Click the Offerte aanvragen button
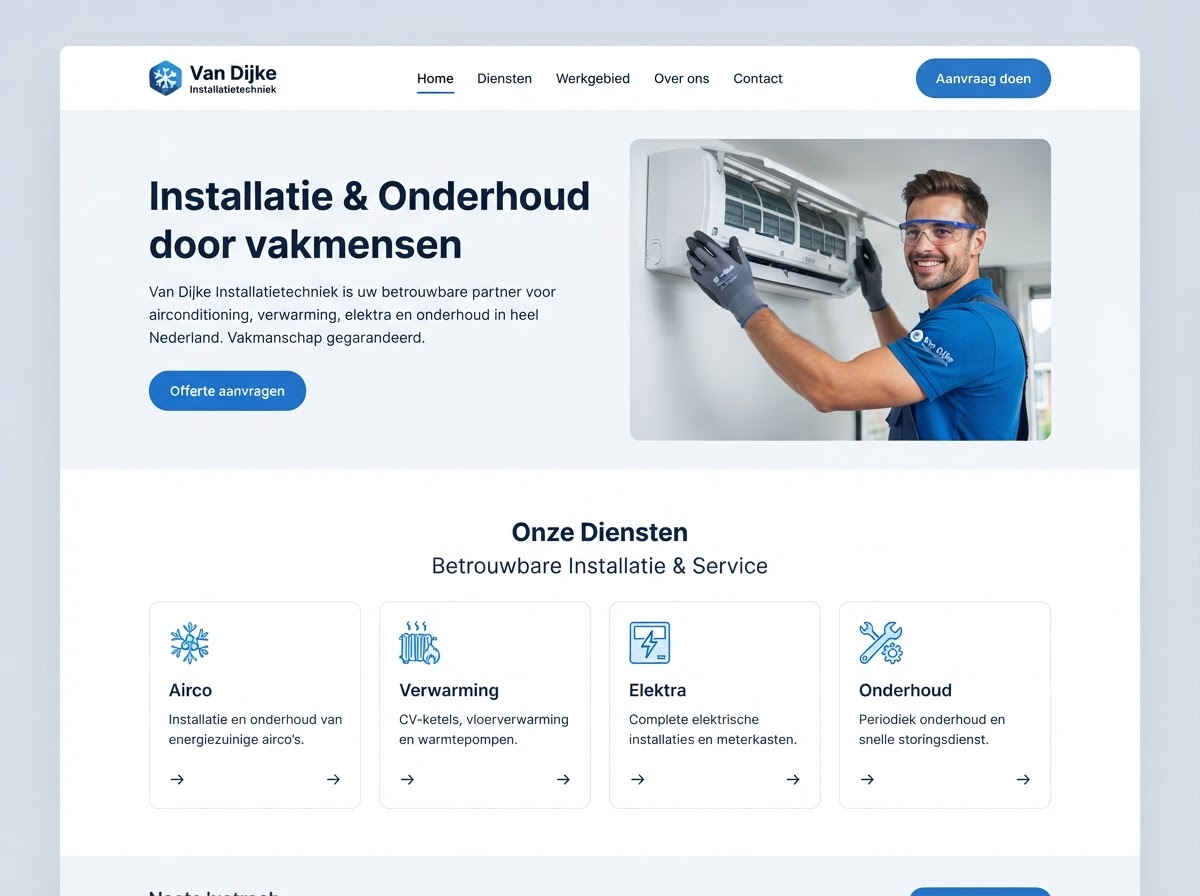The width and height of the screenshot is (1200, 896). coord(227,391)
